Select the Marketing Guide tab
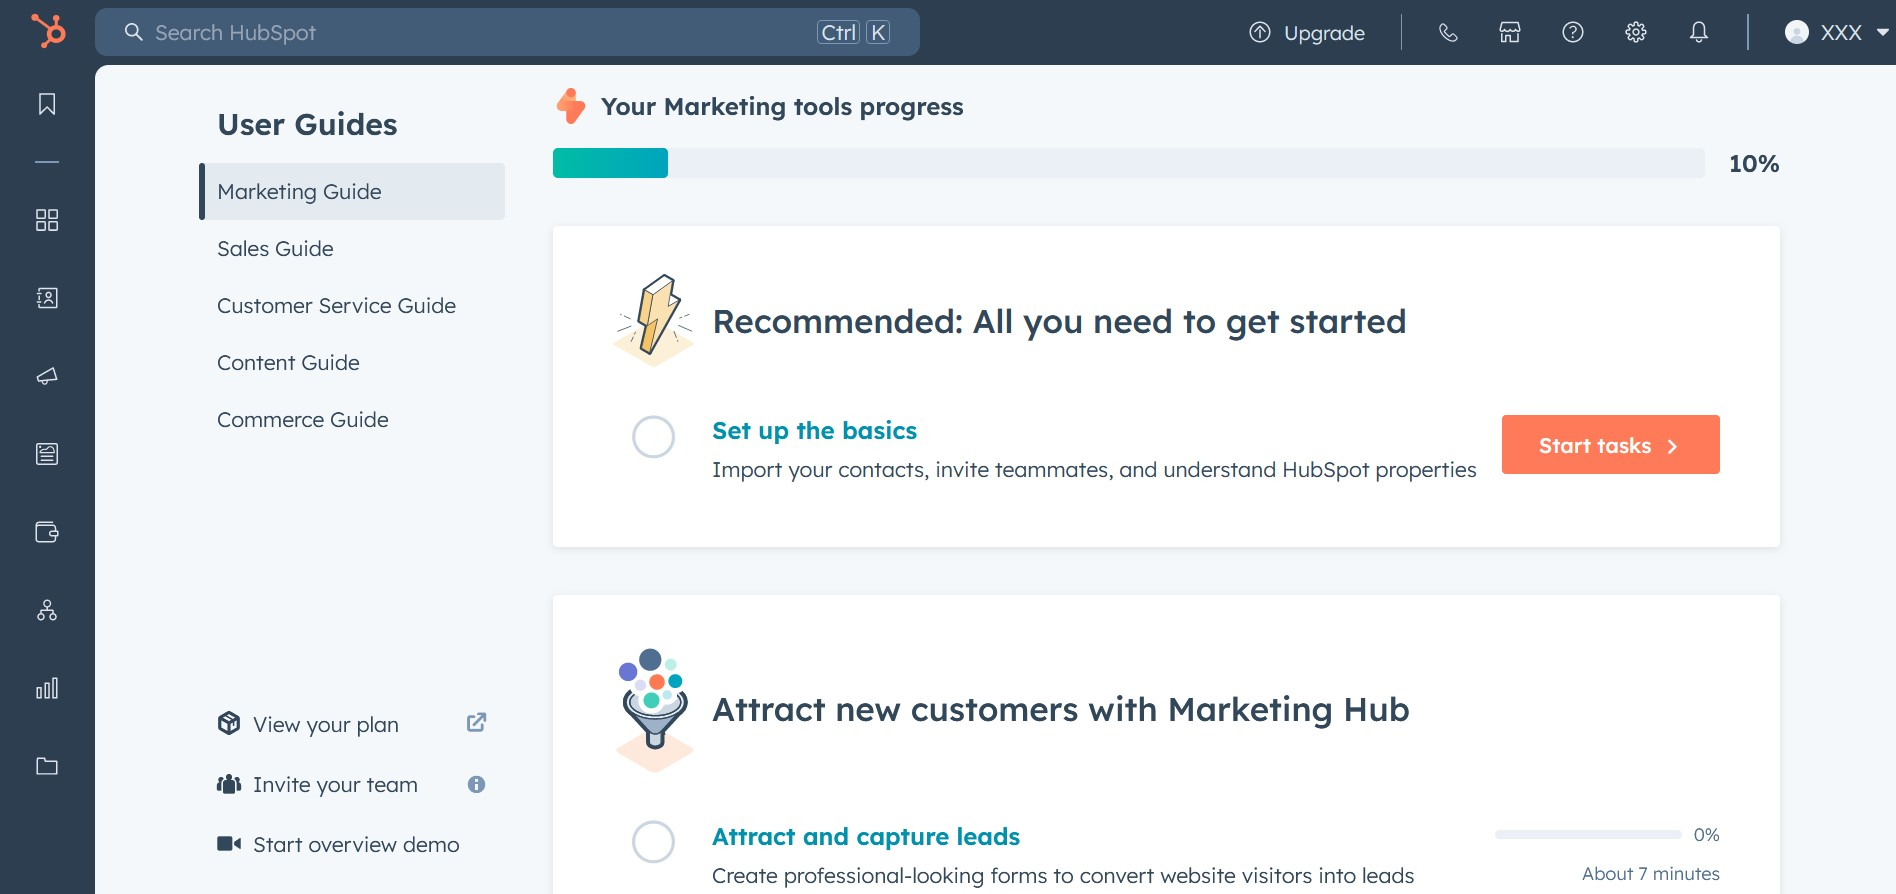The width and height of the screenshot is (1896, 894). (x=352, y=191)
